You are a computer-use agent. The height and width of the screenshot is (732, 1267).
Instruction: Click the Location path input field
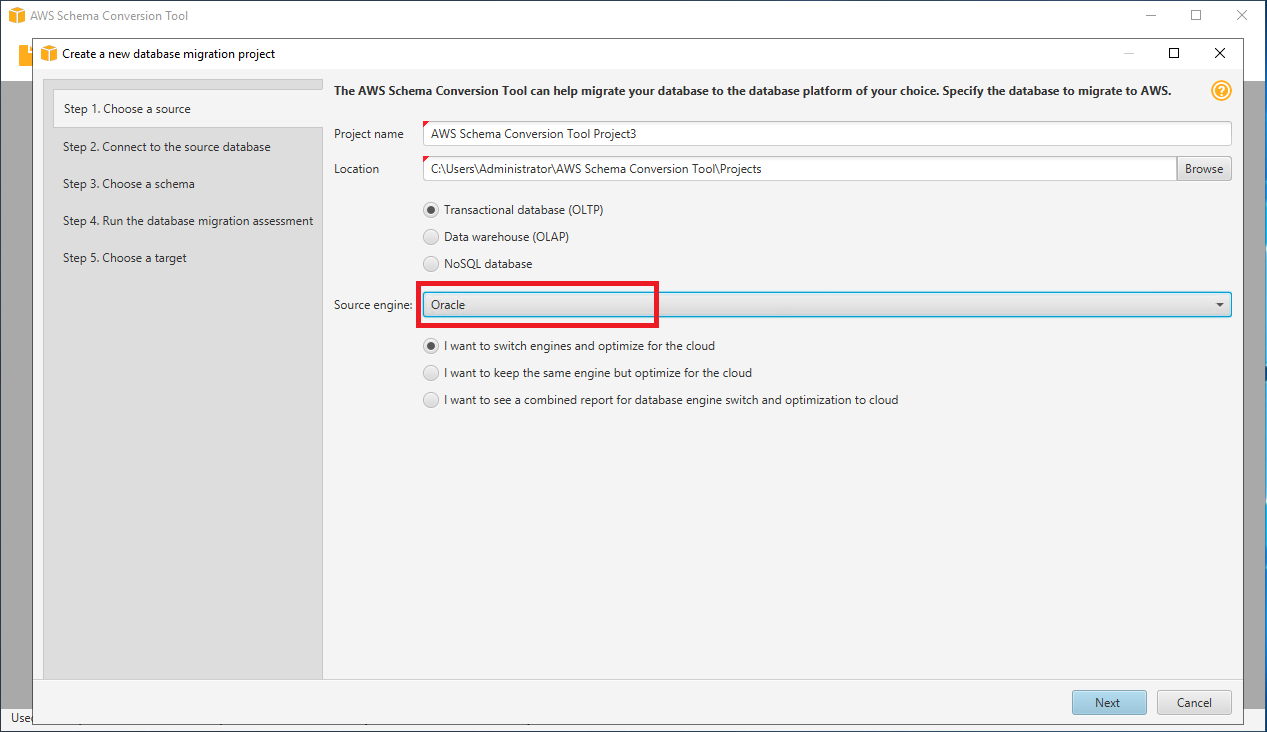coord(799,169)
